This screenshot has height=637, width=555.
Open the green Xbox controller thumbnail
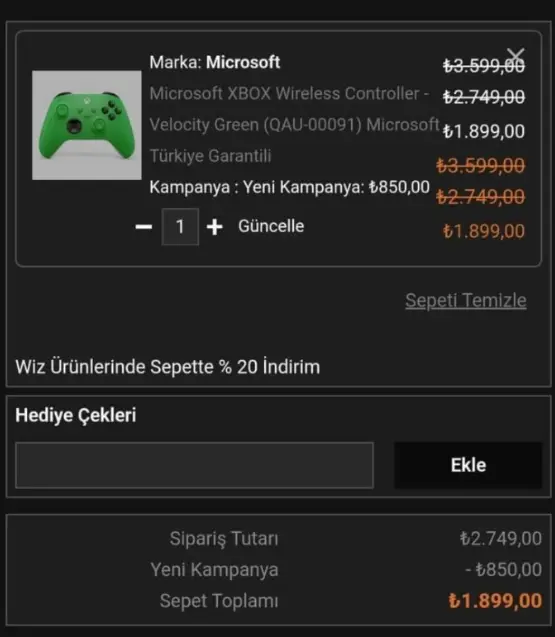87,125
